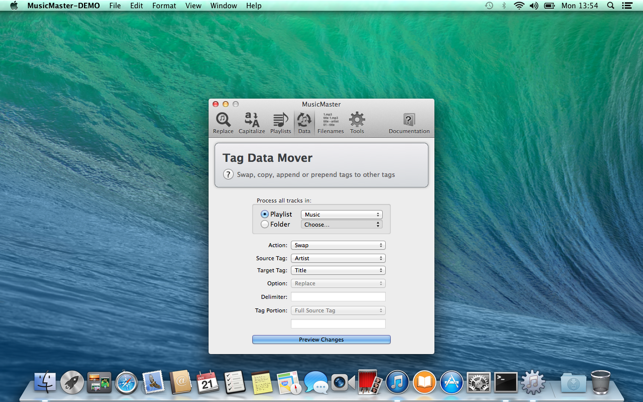Open the Music playlist dropdown
This screenshot has height=402, width=643.
pos(342,215)
